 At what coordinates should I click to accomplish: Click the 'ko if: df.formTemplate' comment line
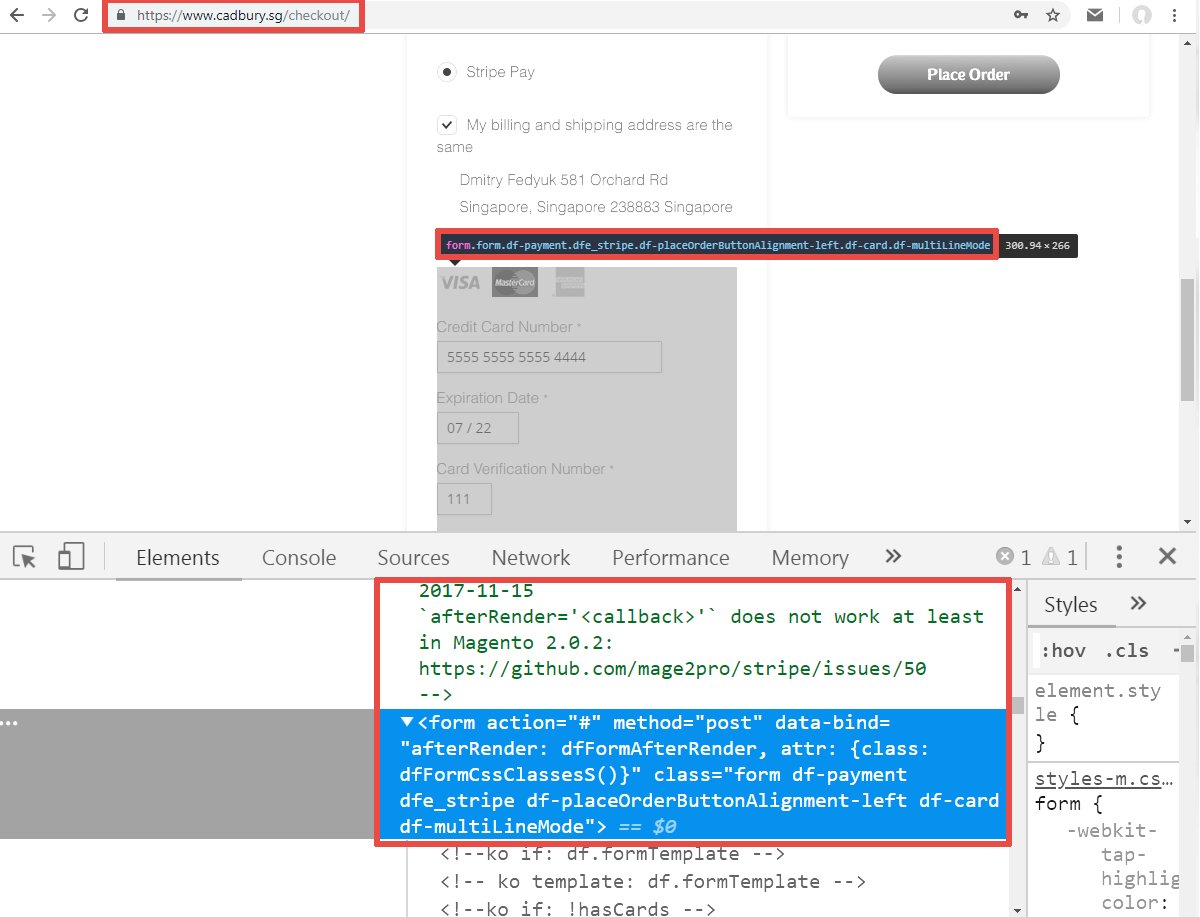[612, 854]
